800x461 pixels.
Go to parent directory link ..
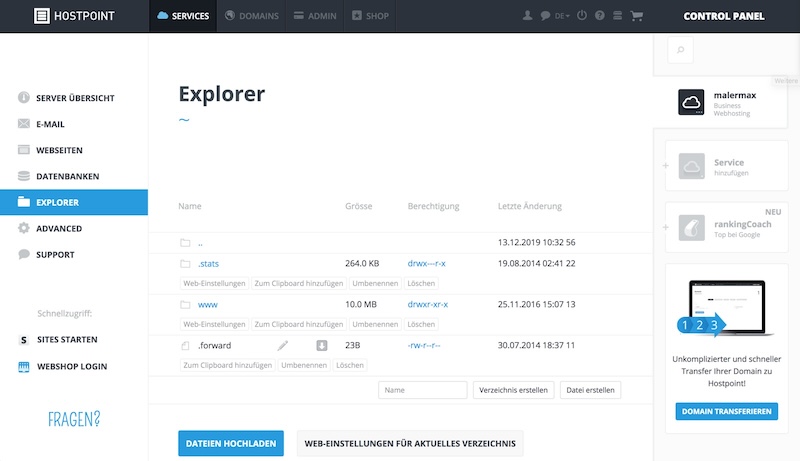coord(200,243)
